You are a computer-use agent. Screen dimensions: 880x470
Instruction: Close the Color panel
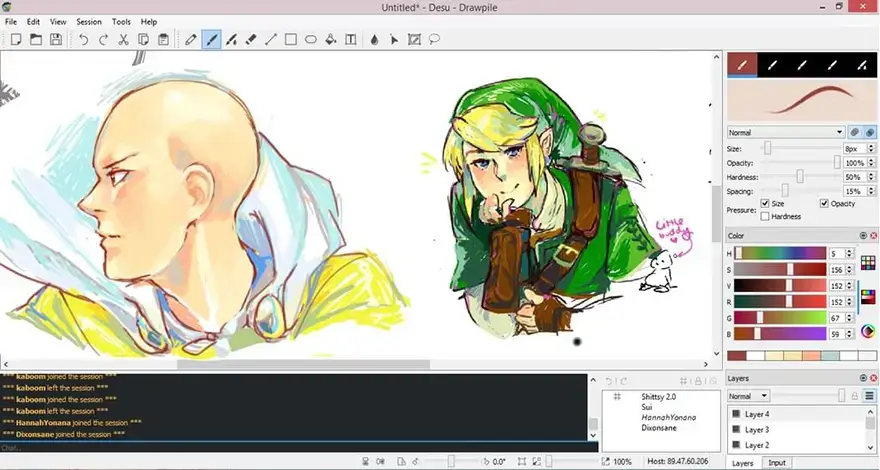tap(873, 236)
